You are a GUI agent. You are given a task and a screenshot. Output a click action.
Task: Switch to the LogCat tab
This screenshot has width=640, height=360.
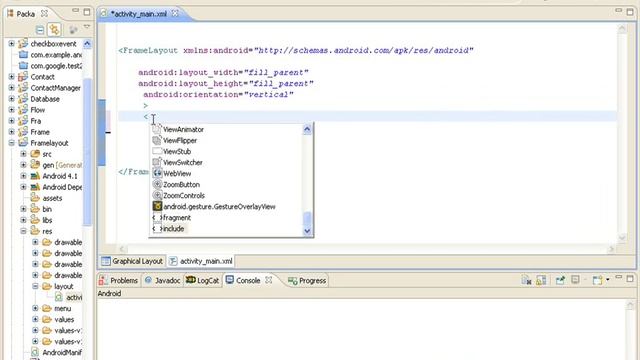[203, 280]
